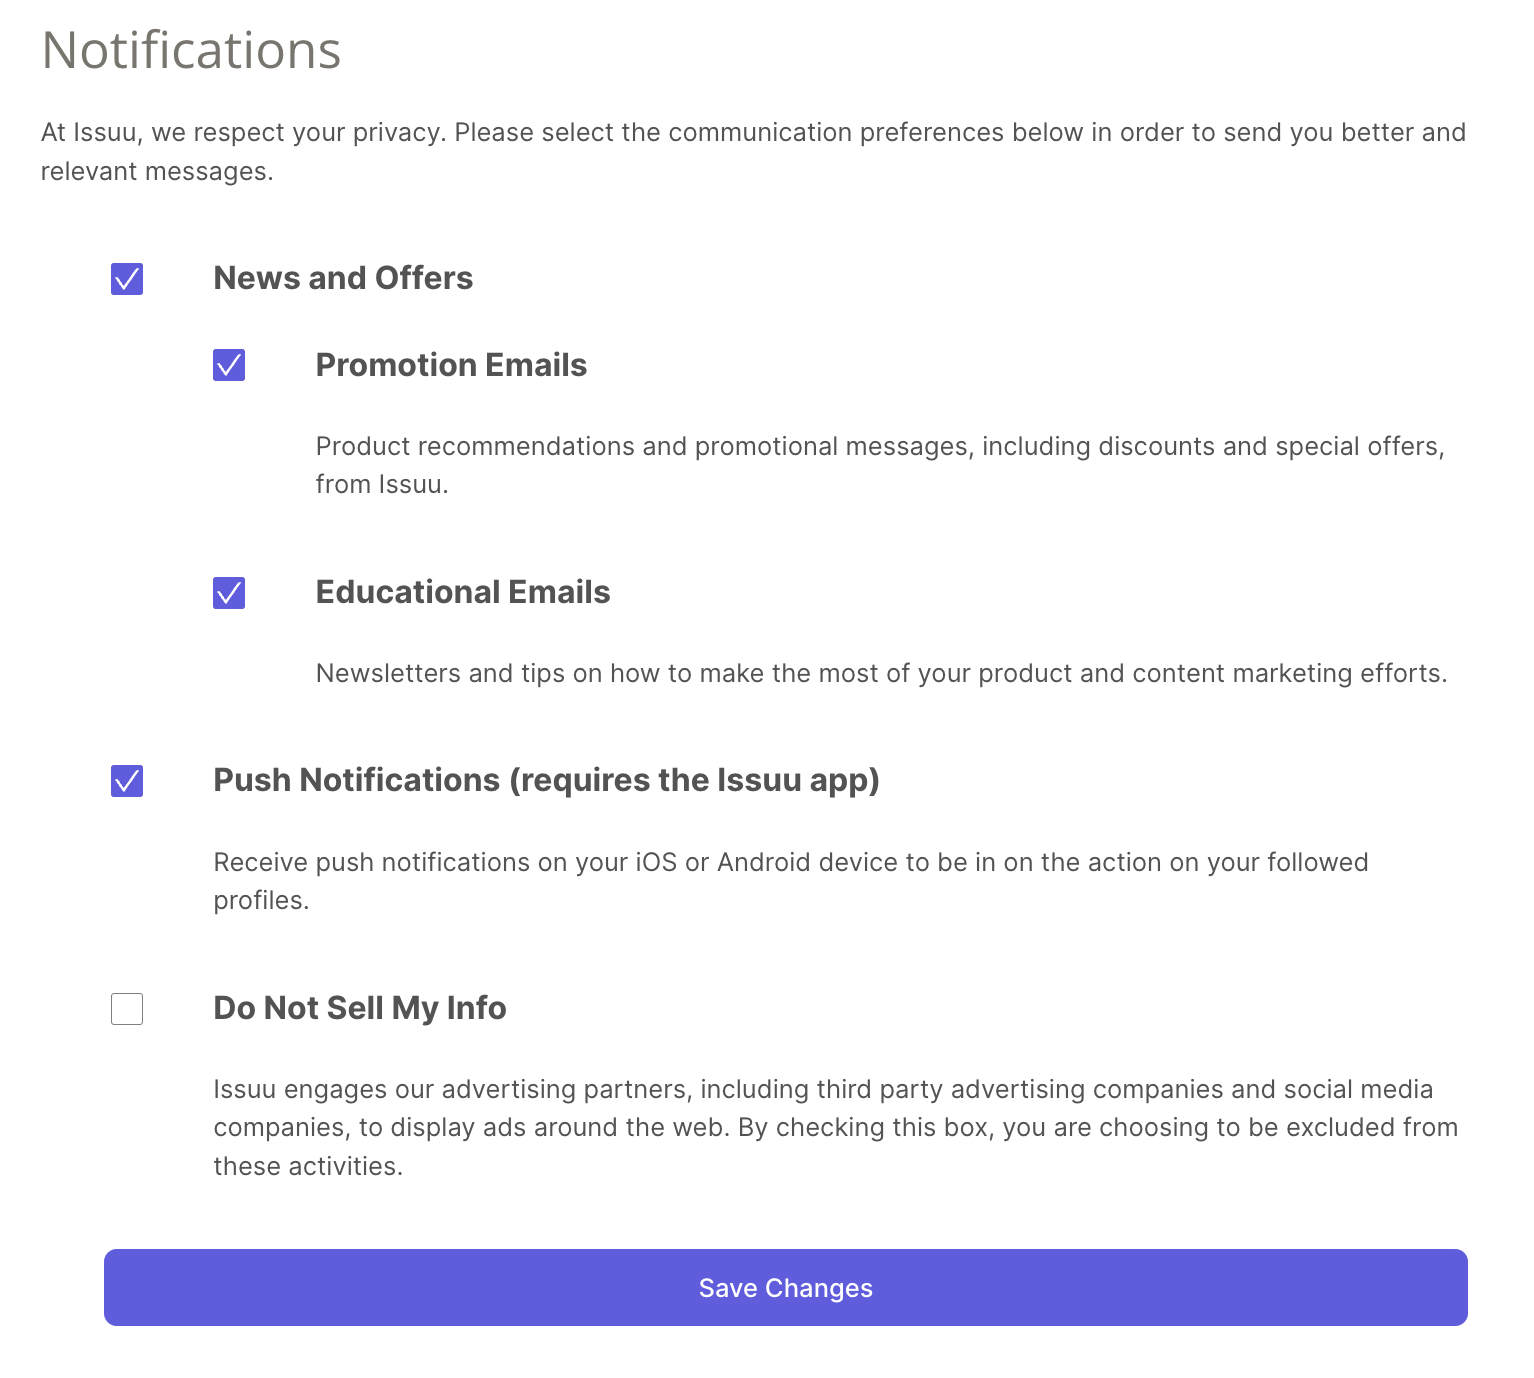Image resolution: width=1534 pixels, height=1378 pixels.
Task: Click the Do Not Sell My Info label
Action: point(360,1008)
